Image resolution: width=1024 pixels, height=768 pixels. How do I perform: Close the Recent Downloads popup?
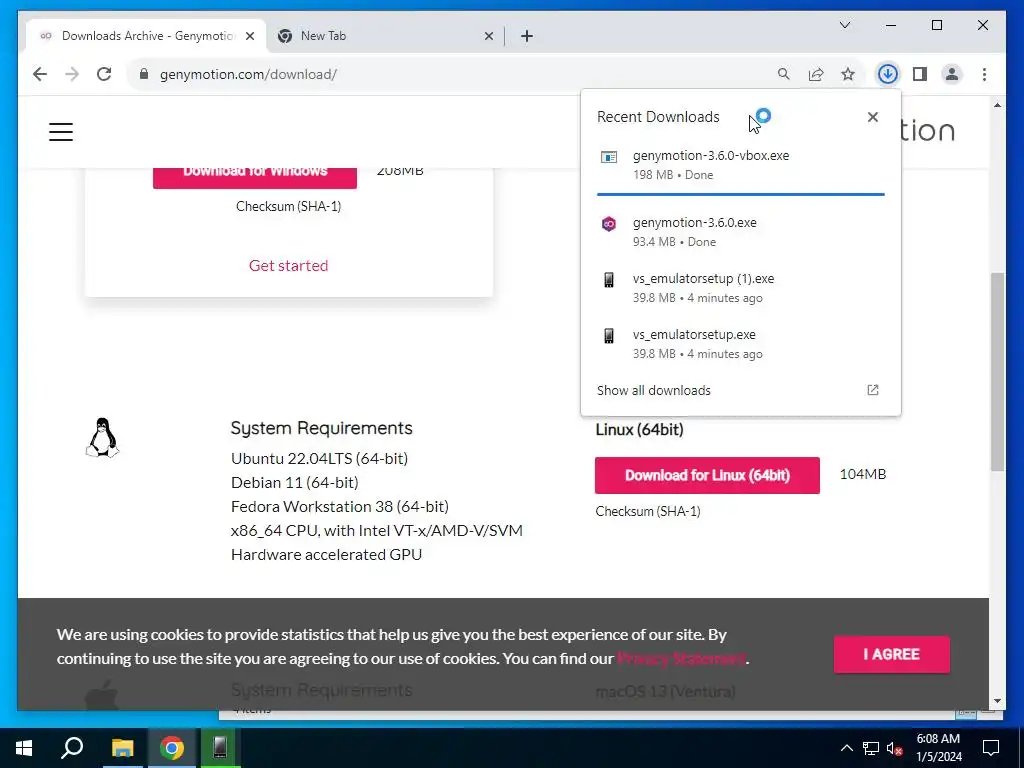point(872,117)
